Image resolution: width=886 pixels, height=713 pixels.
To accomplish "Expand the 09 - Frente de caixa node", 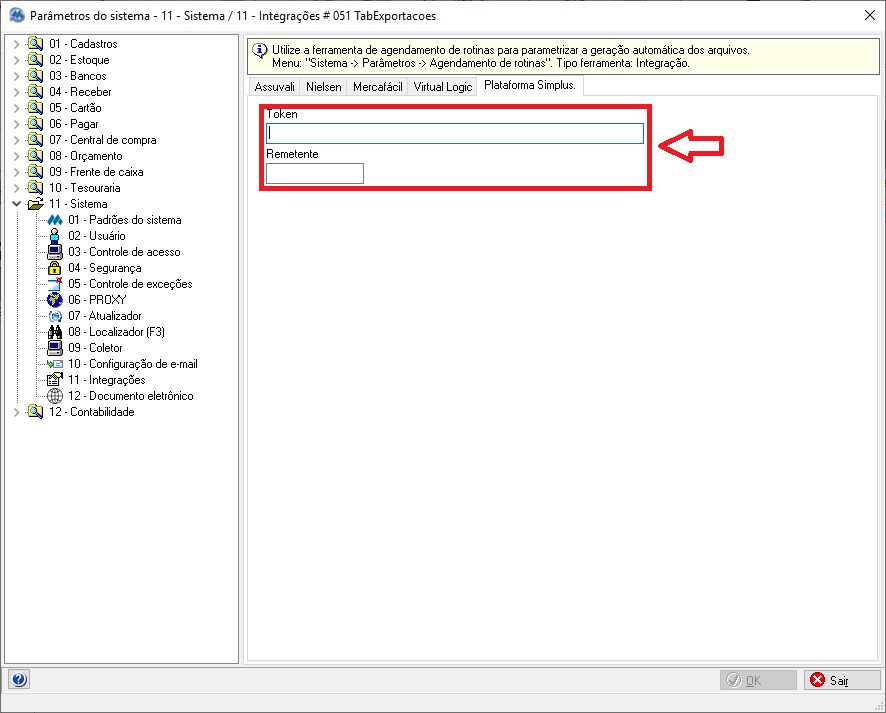I will 16,172.
